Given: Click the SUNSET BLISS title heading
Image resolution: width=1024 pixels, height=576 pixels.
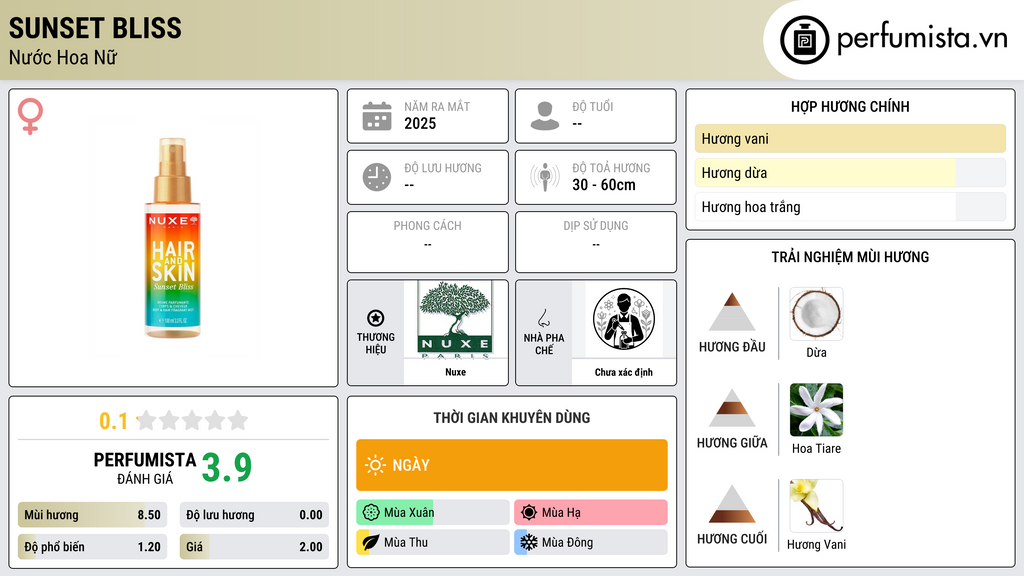Looking at the screenshot, I should coord(95,28).
